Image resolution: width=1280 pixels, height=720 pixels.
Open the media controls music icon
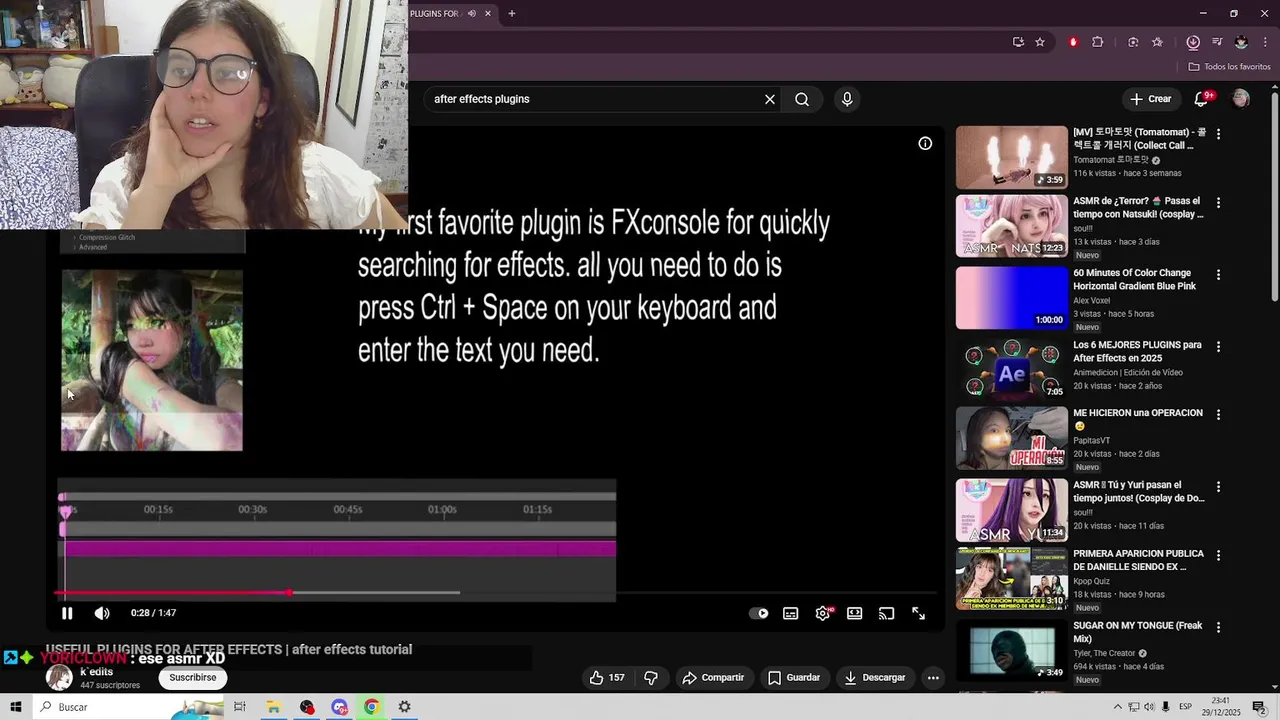coord(1217,42)
